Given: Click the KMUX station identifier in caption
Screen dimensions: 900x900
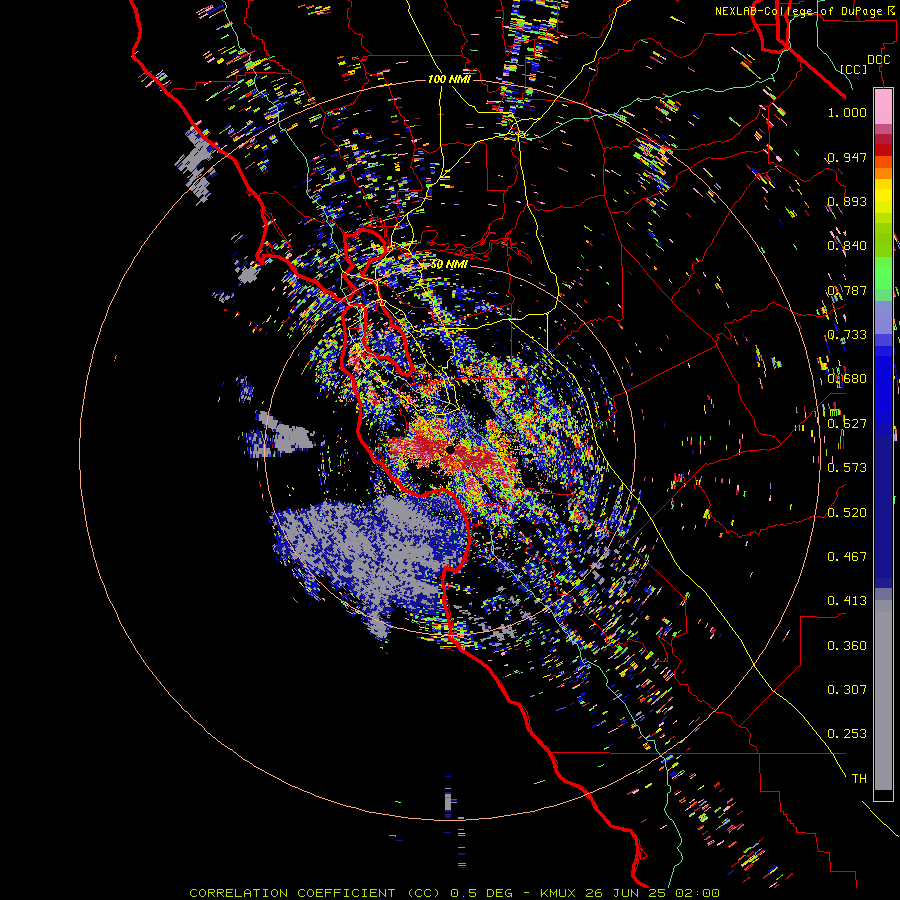Looking at the screenshot, I should click(559, 893).
